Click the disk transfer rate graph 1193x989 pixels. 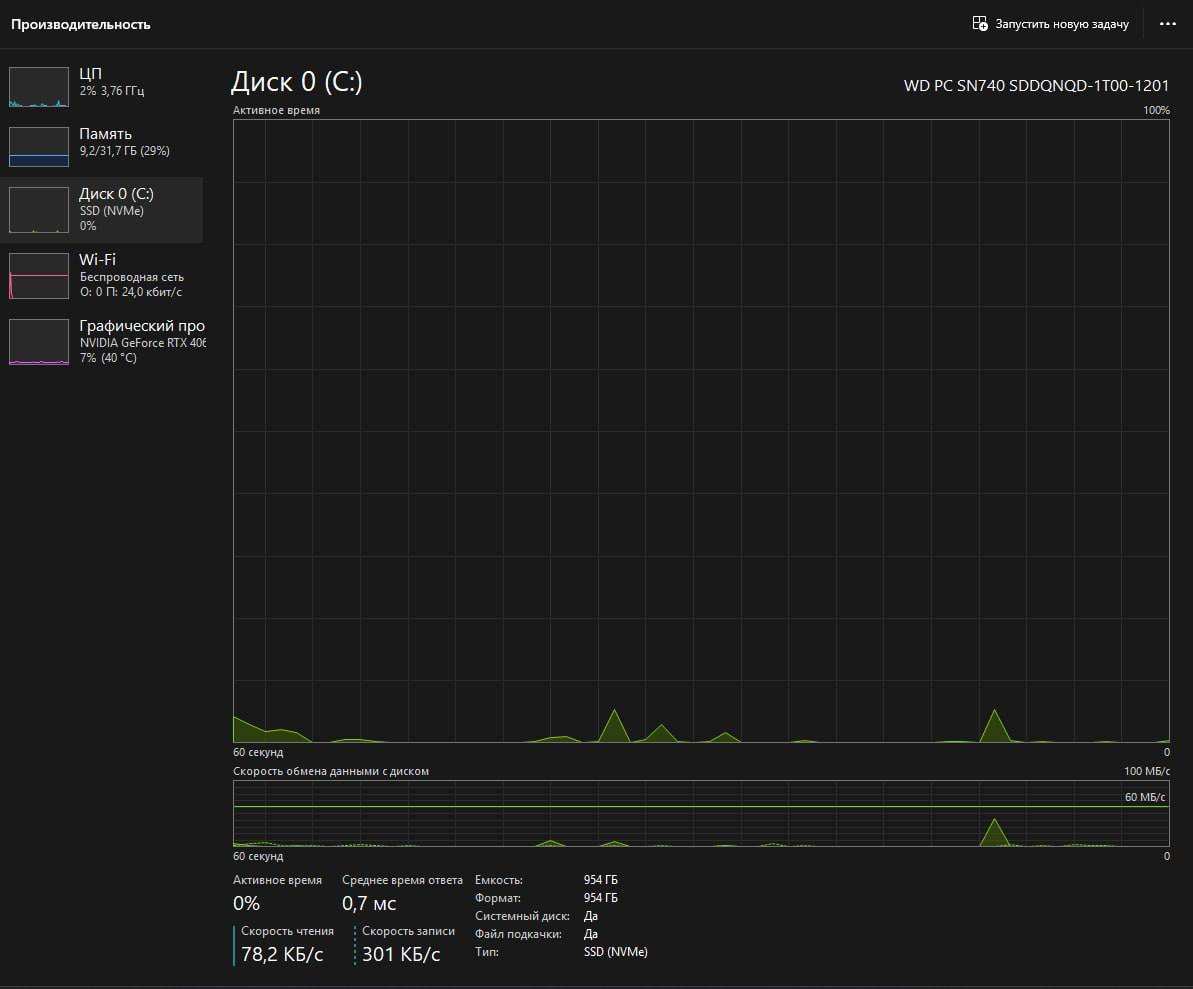coord(701,813)
